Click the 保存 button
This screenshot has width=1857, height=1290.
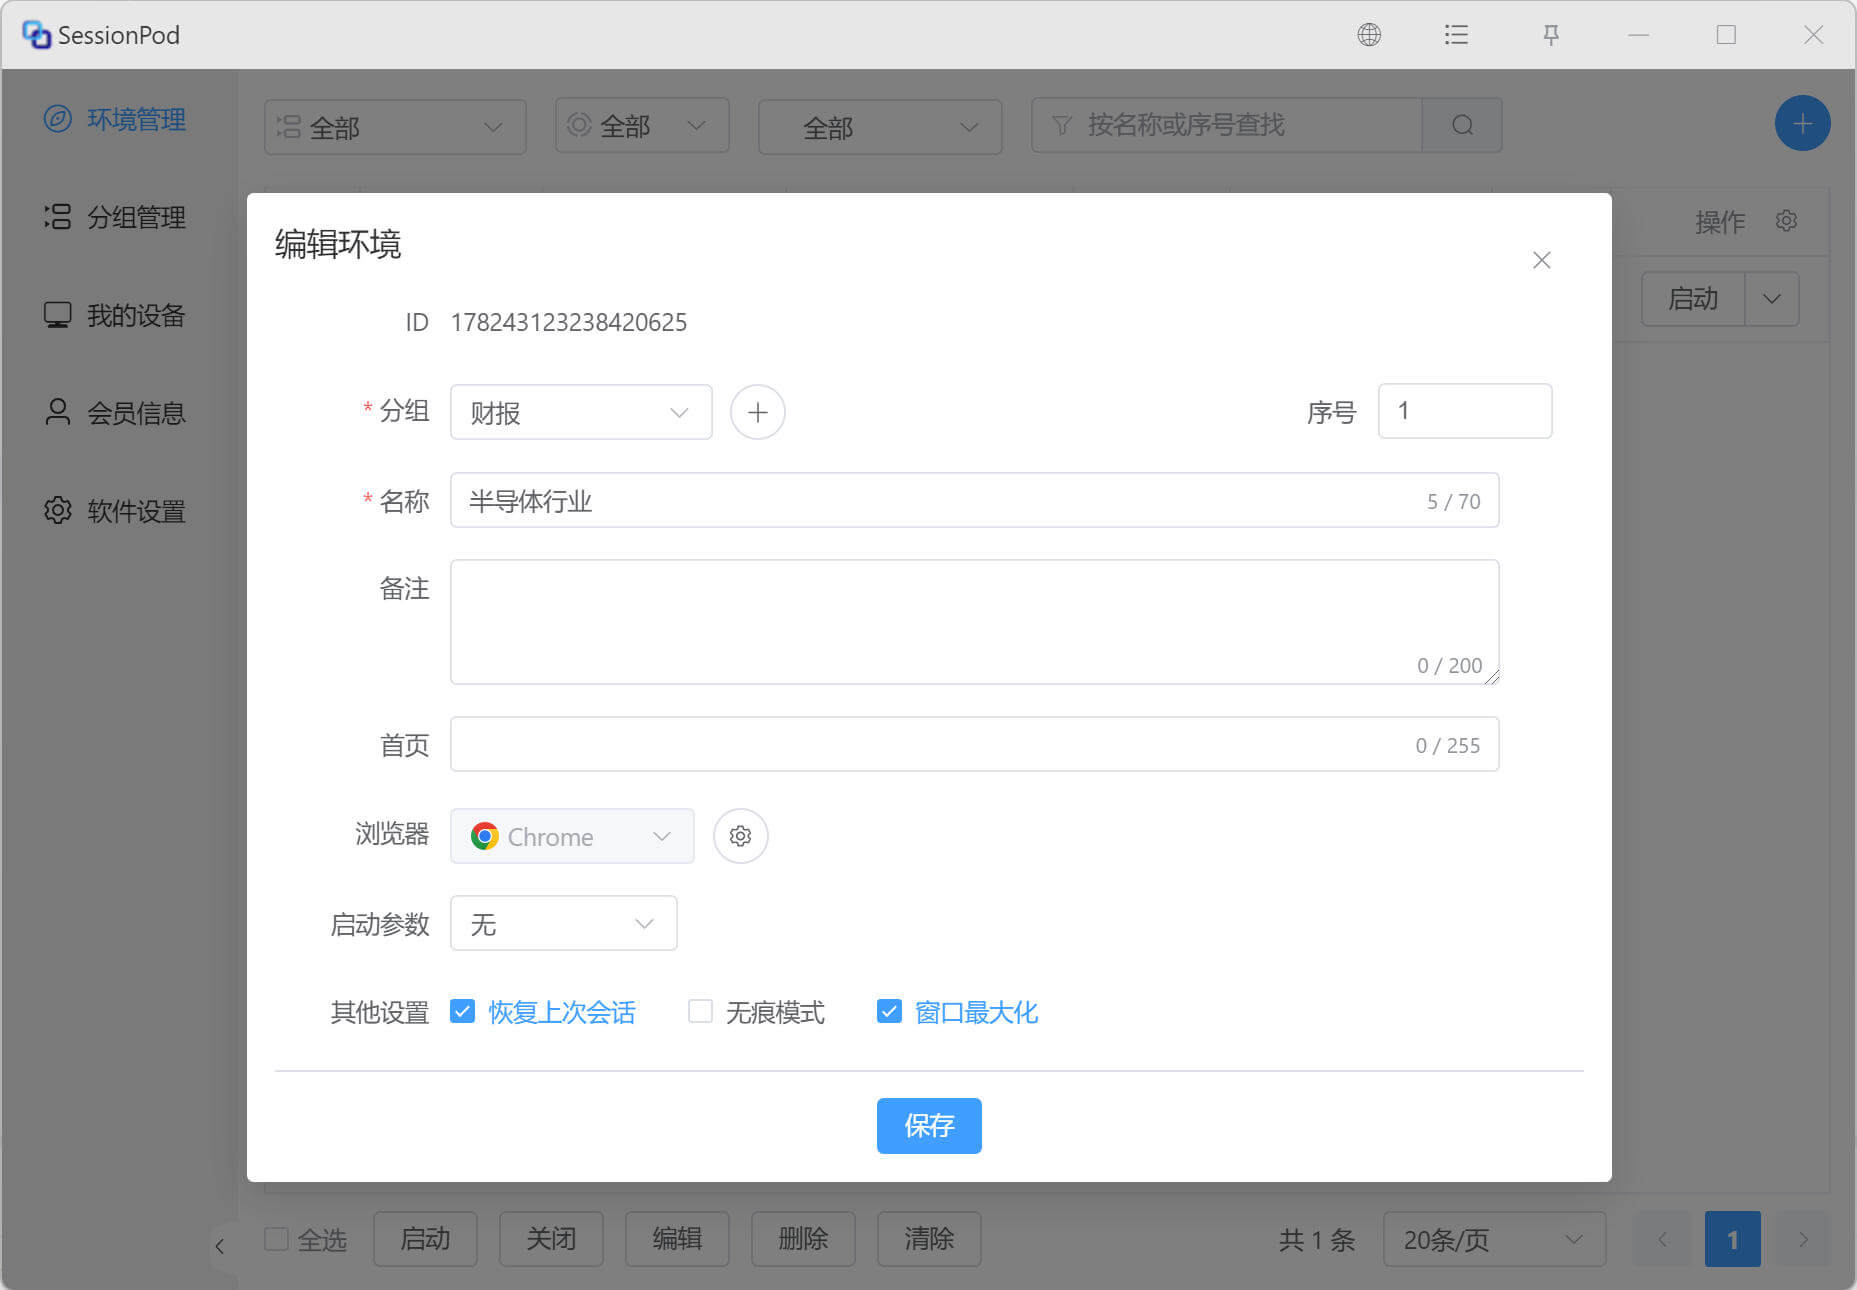click(929, 1126)
